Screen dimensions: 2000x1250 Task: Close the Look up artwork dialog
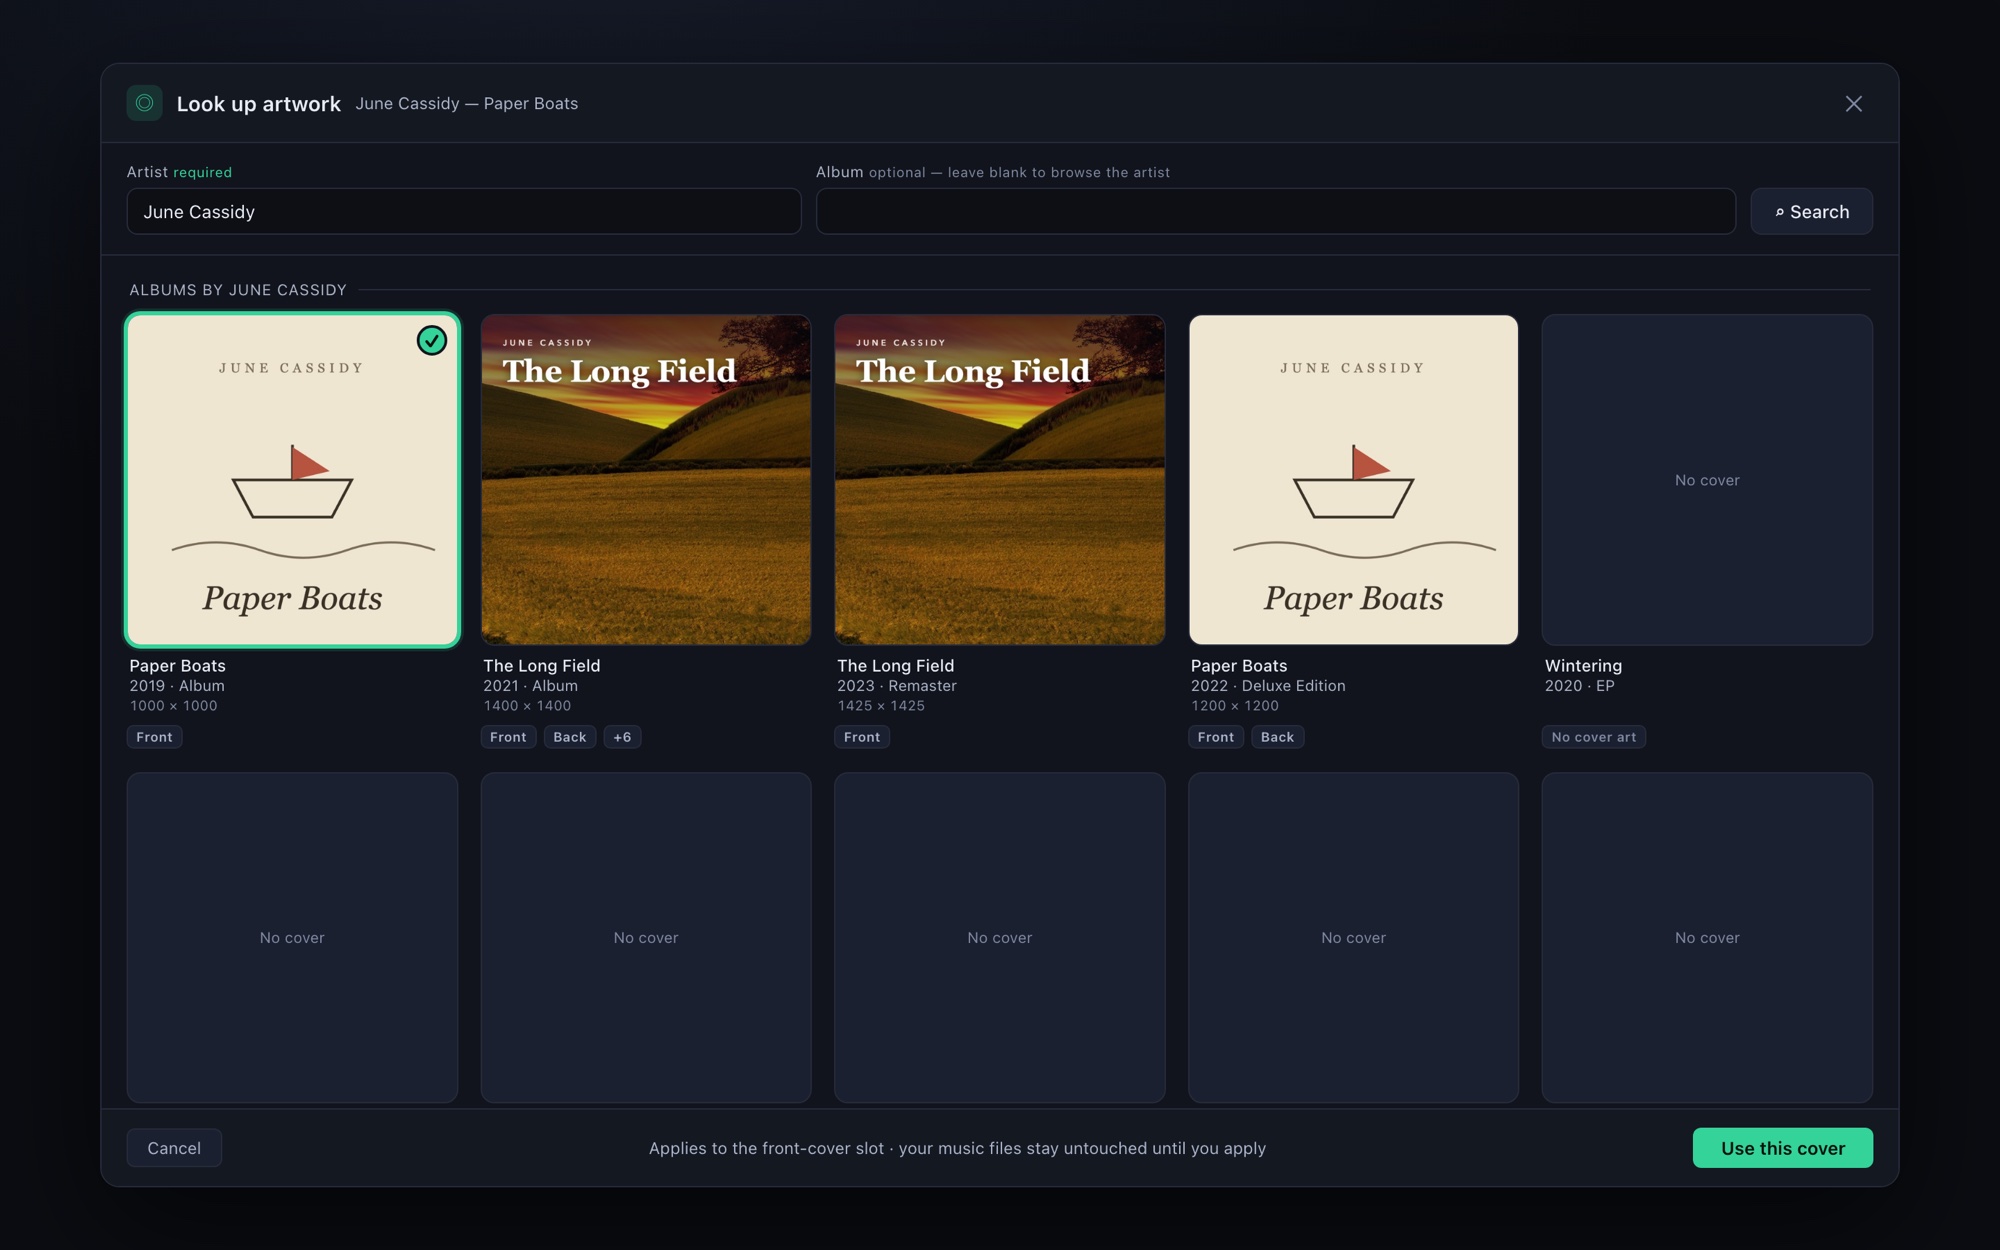tap(1853, 104)
